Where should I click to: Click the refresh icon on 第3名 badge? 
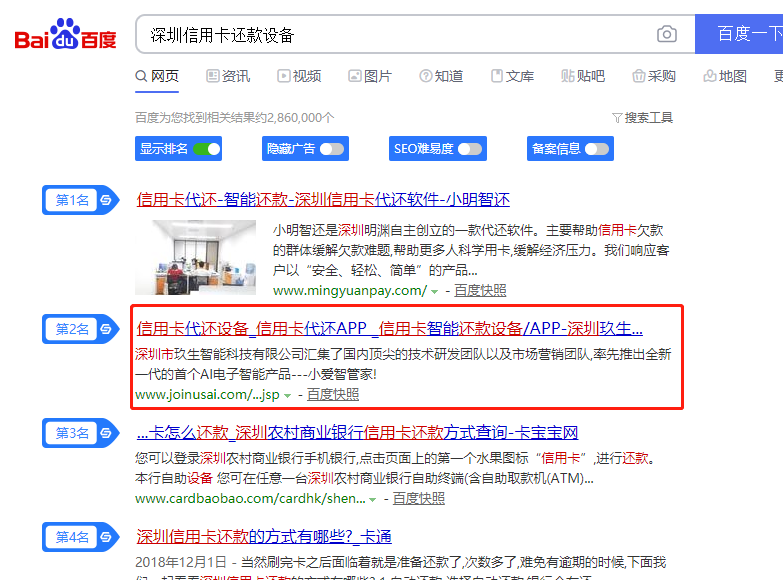pos(106,433)
